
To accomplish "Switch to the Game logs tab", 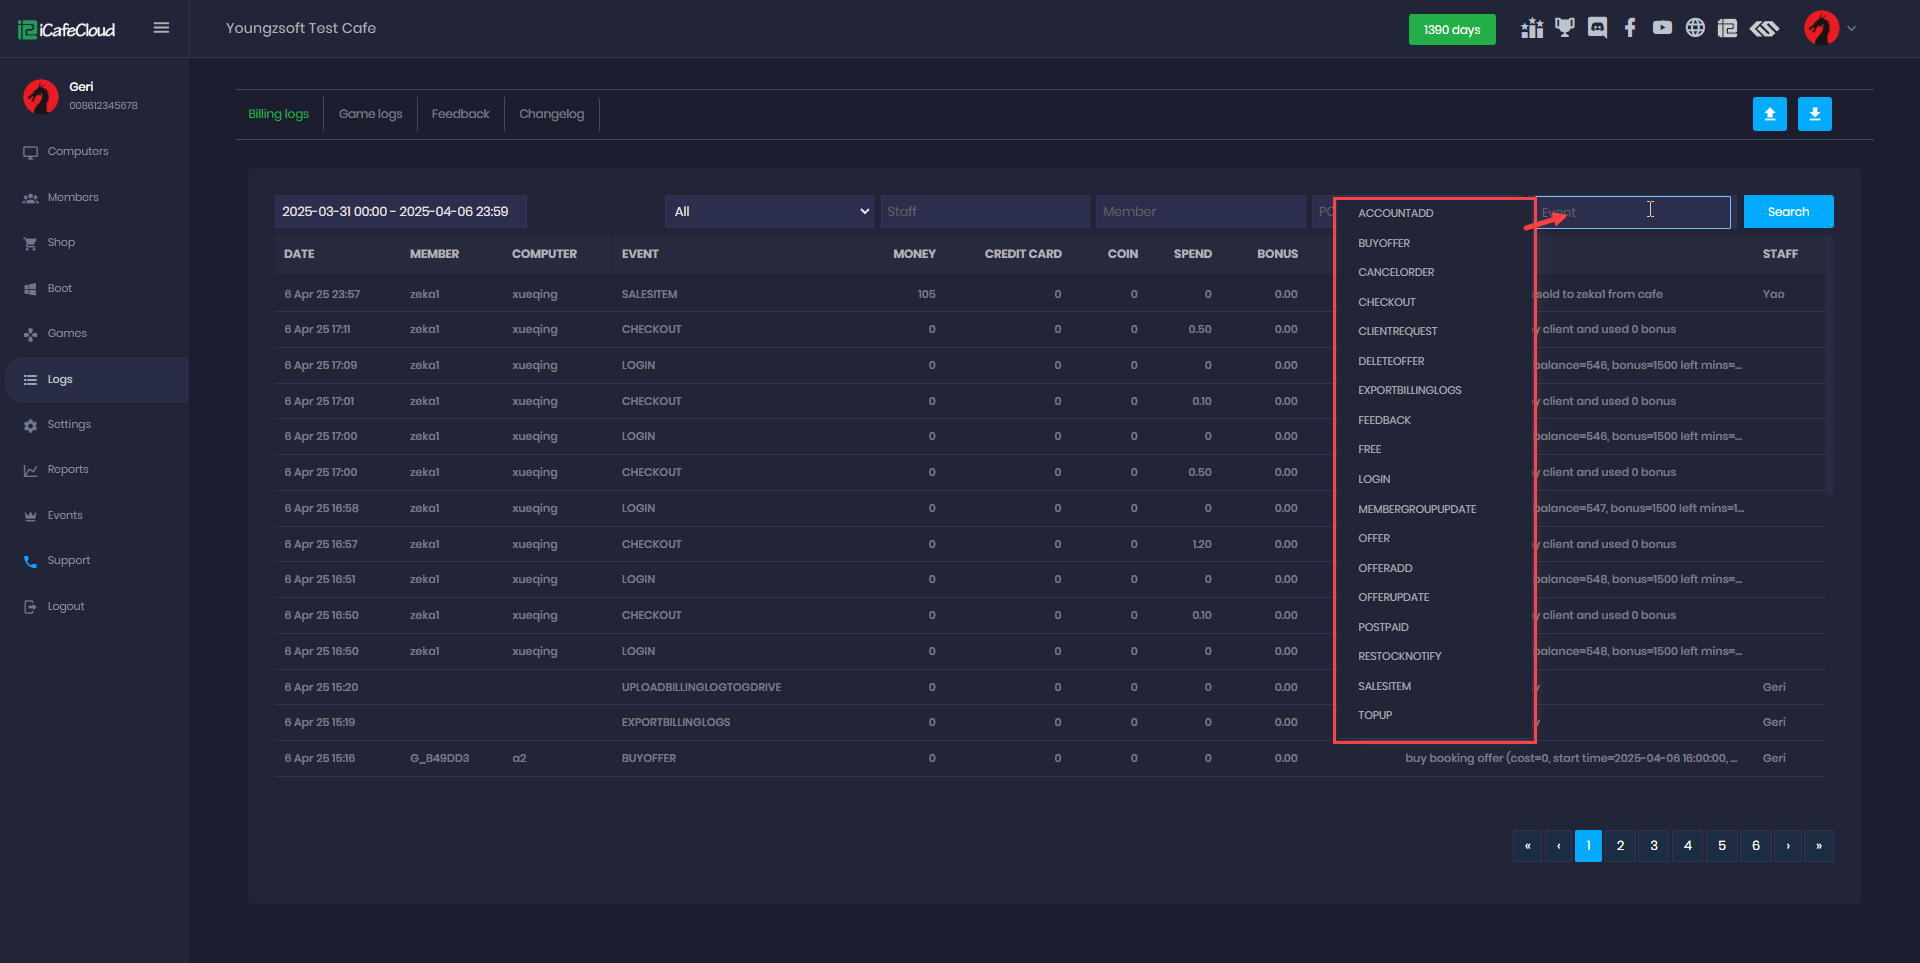I will [x=370, y=114].
